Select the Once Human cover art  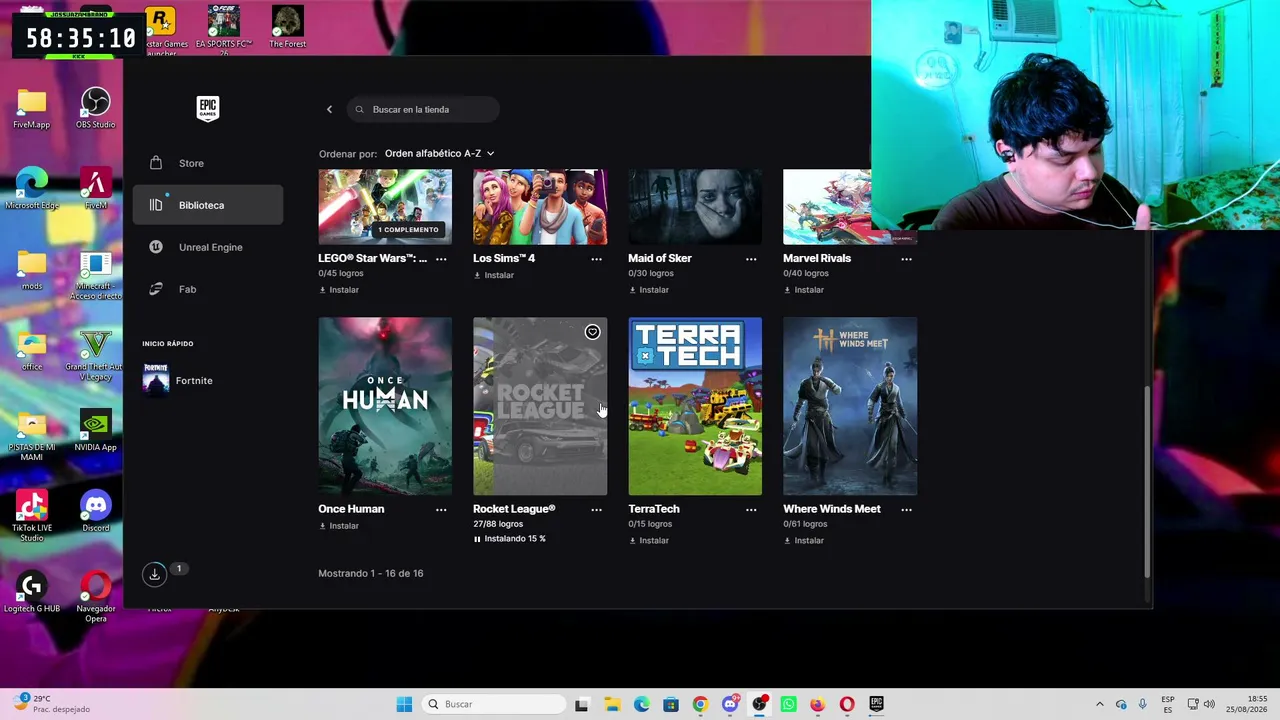385,406
